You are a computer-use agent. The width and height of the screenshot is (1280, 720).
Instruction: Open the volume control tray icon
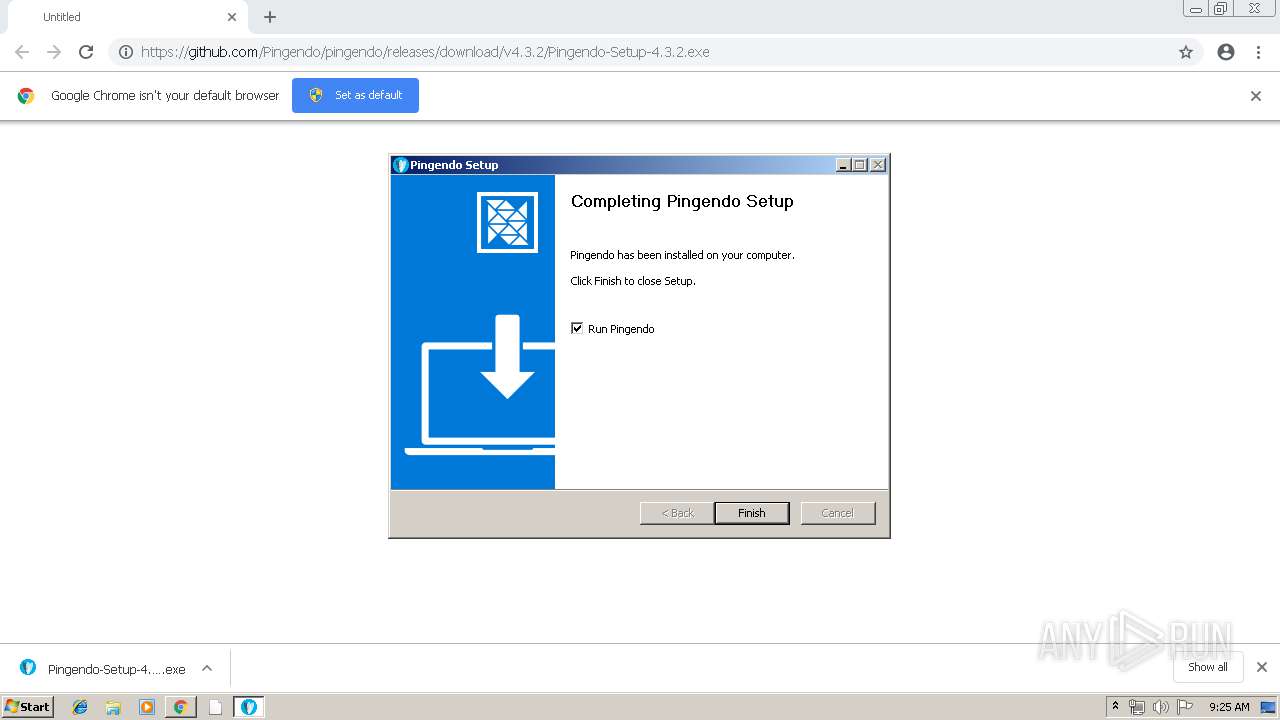tap(1161, 707)
